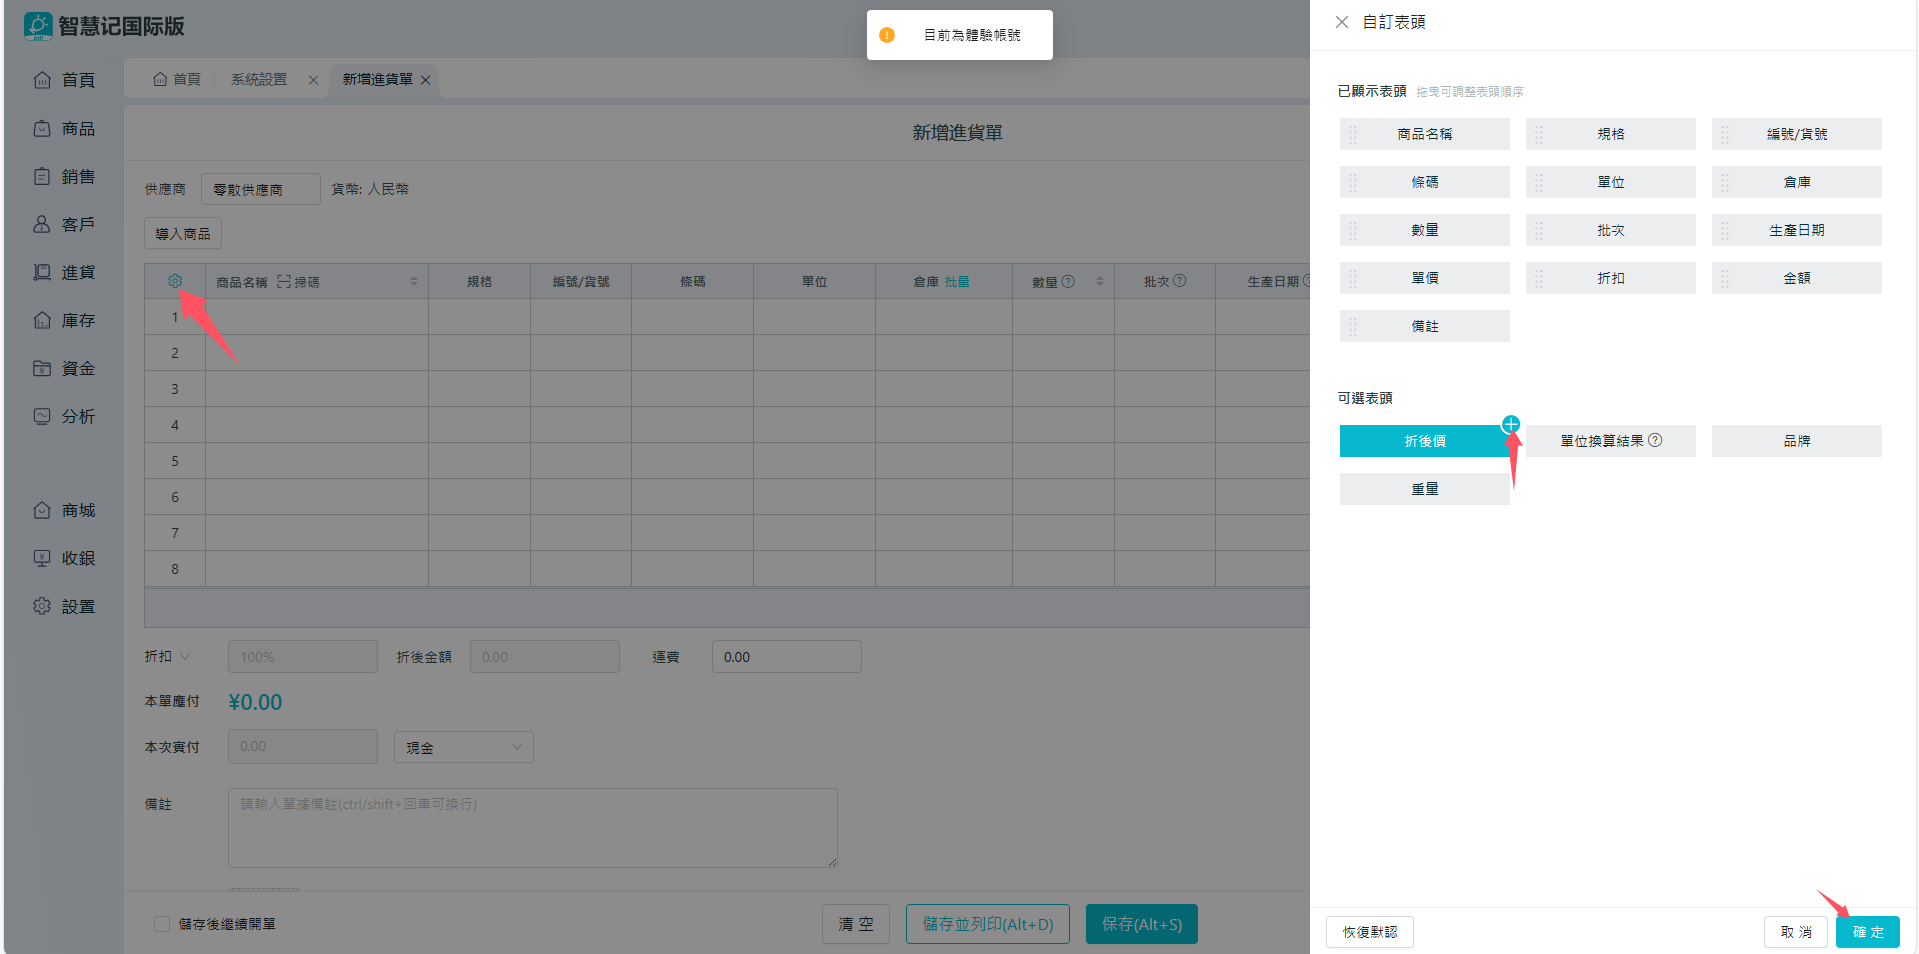Click the 掃碼 scan icon in table header
1919x954 pixels.
point(284,282)
